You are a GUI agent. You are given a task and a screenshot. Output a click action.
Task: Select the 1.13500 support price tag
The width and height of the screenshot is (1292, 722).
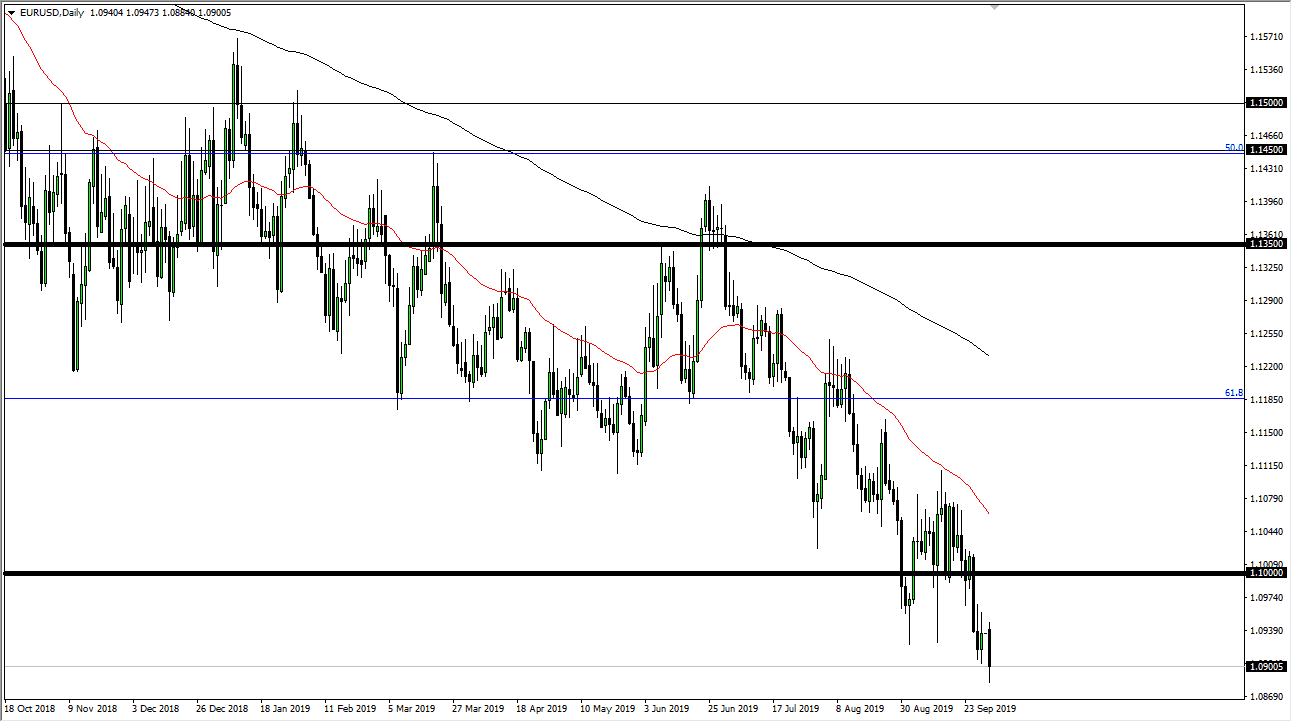tap(1266, 242)
